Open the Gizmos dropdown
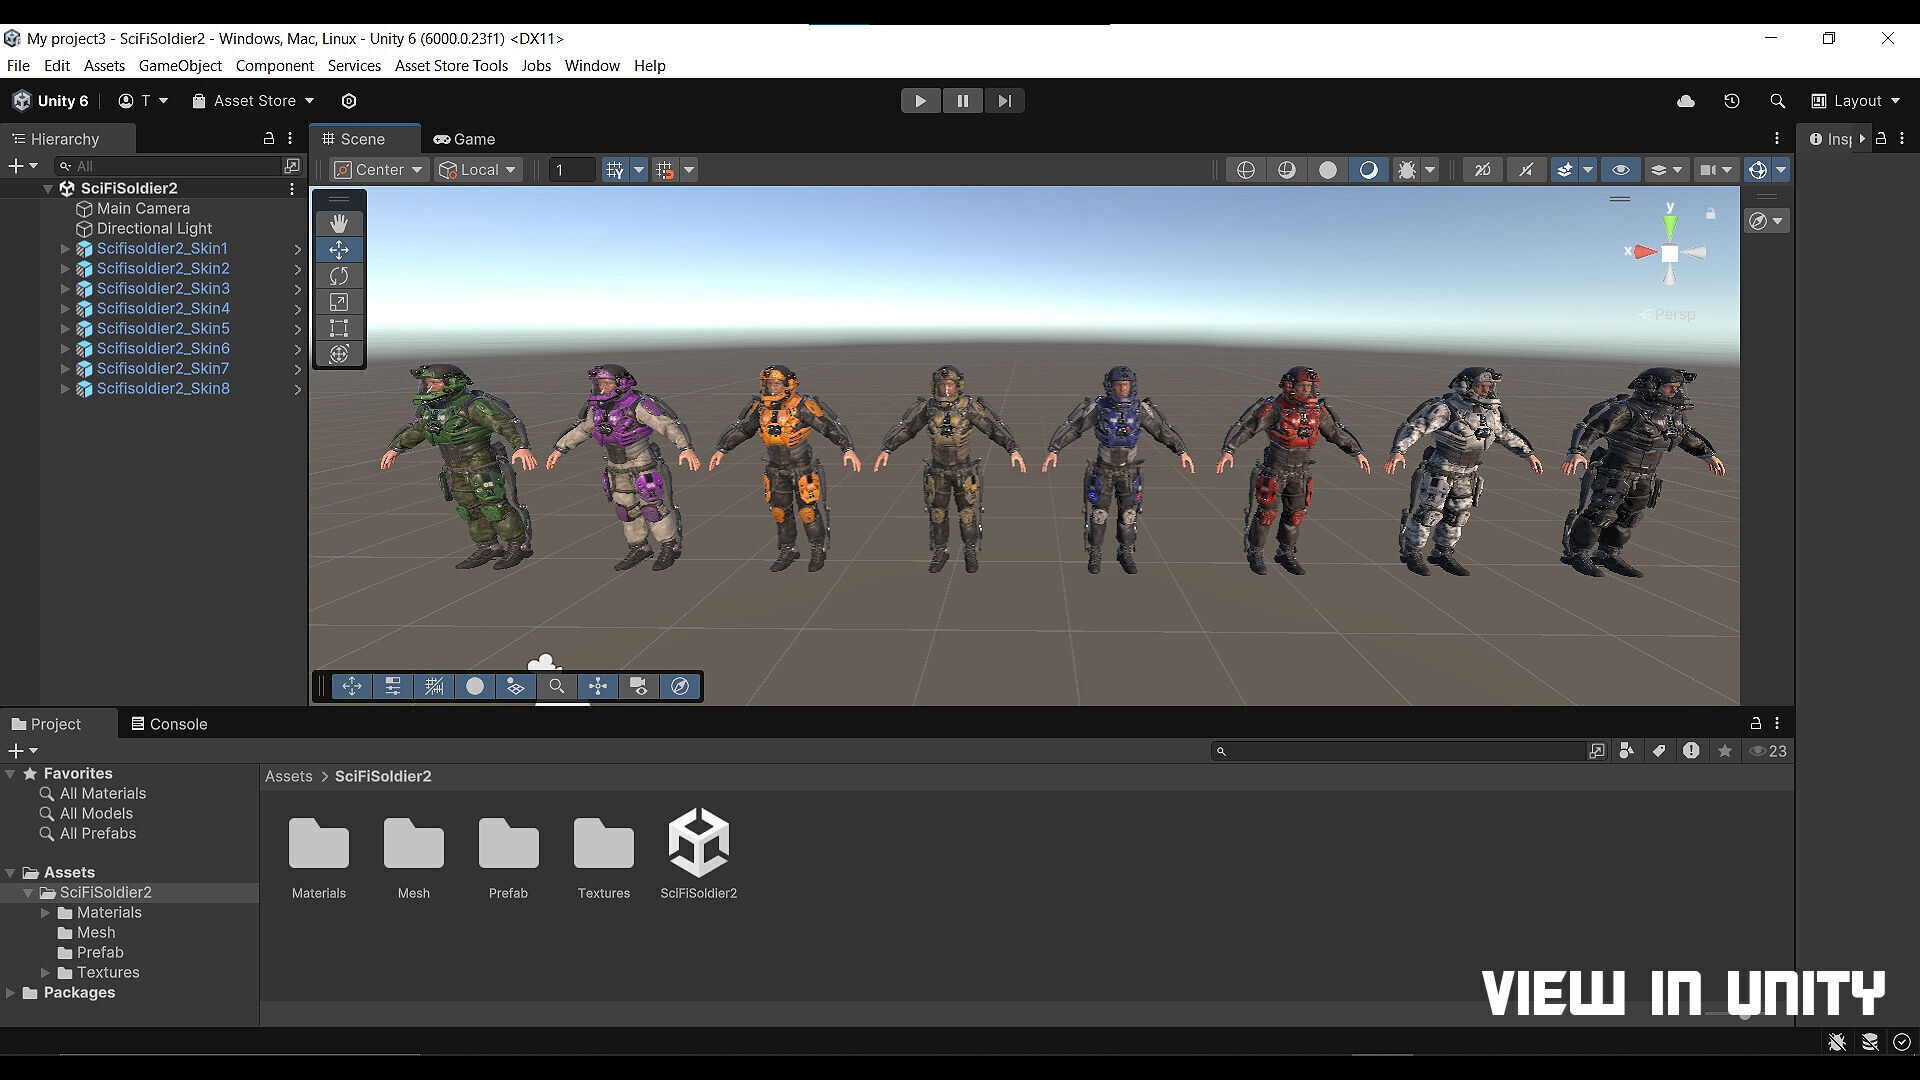Image resolution: width=1920 pixels, height=1080 pixels. 1781,170
